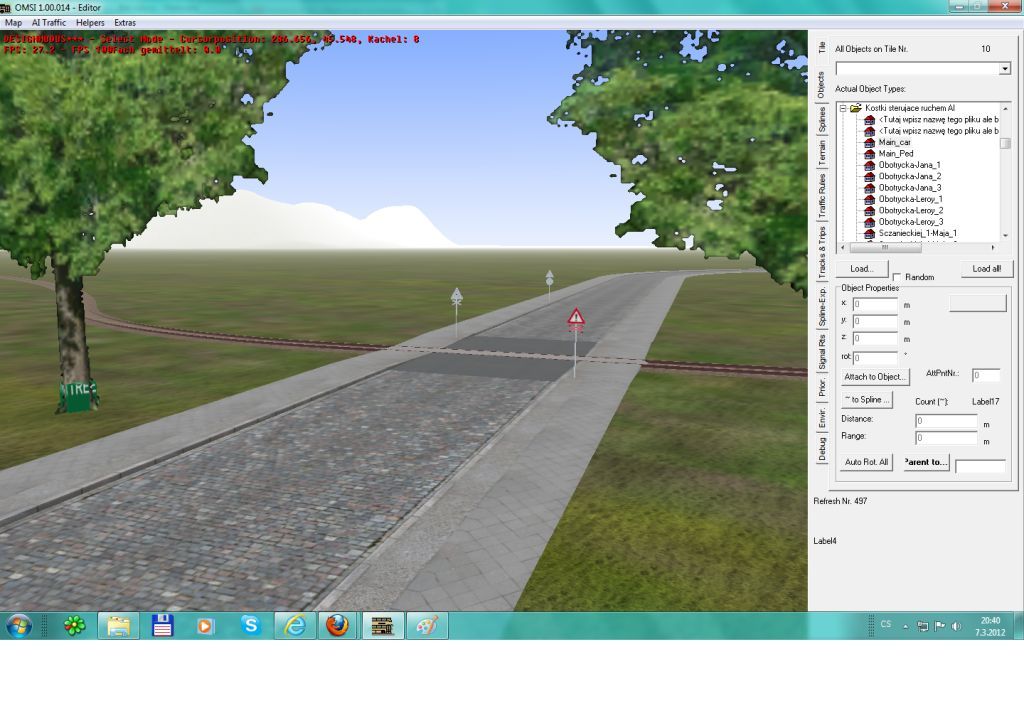Enable the Random checkbox

point(897,277)
